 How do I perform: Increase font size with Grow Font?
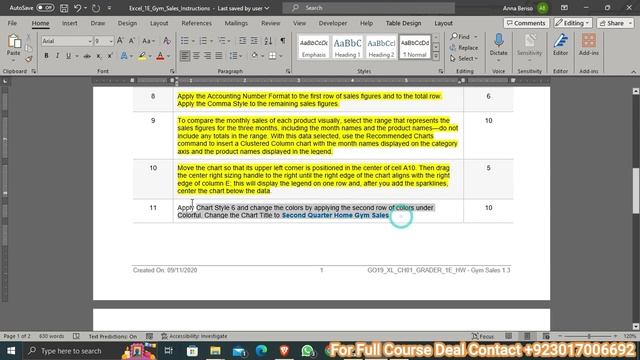tap(120, 41)
